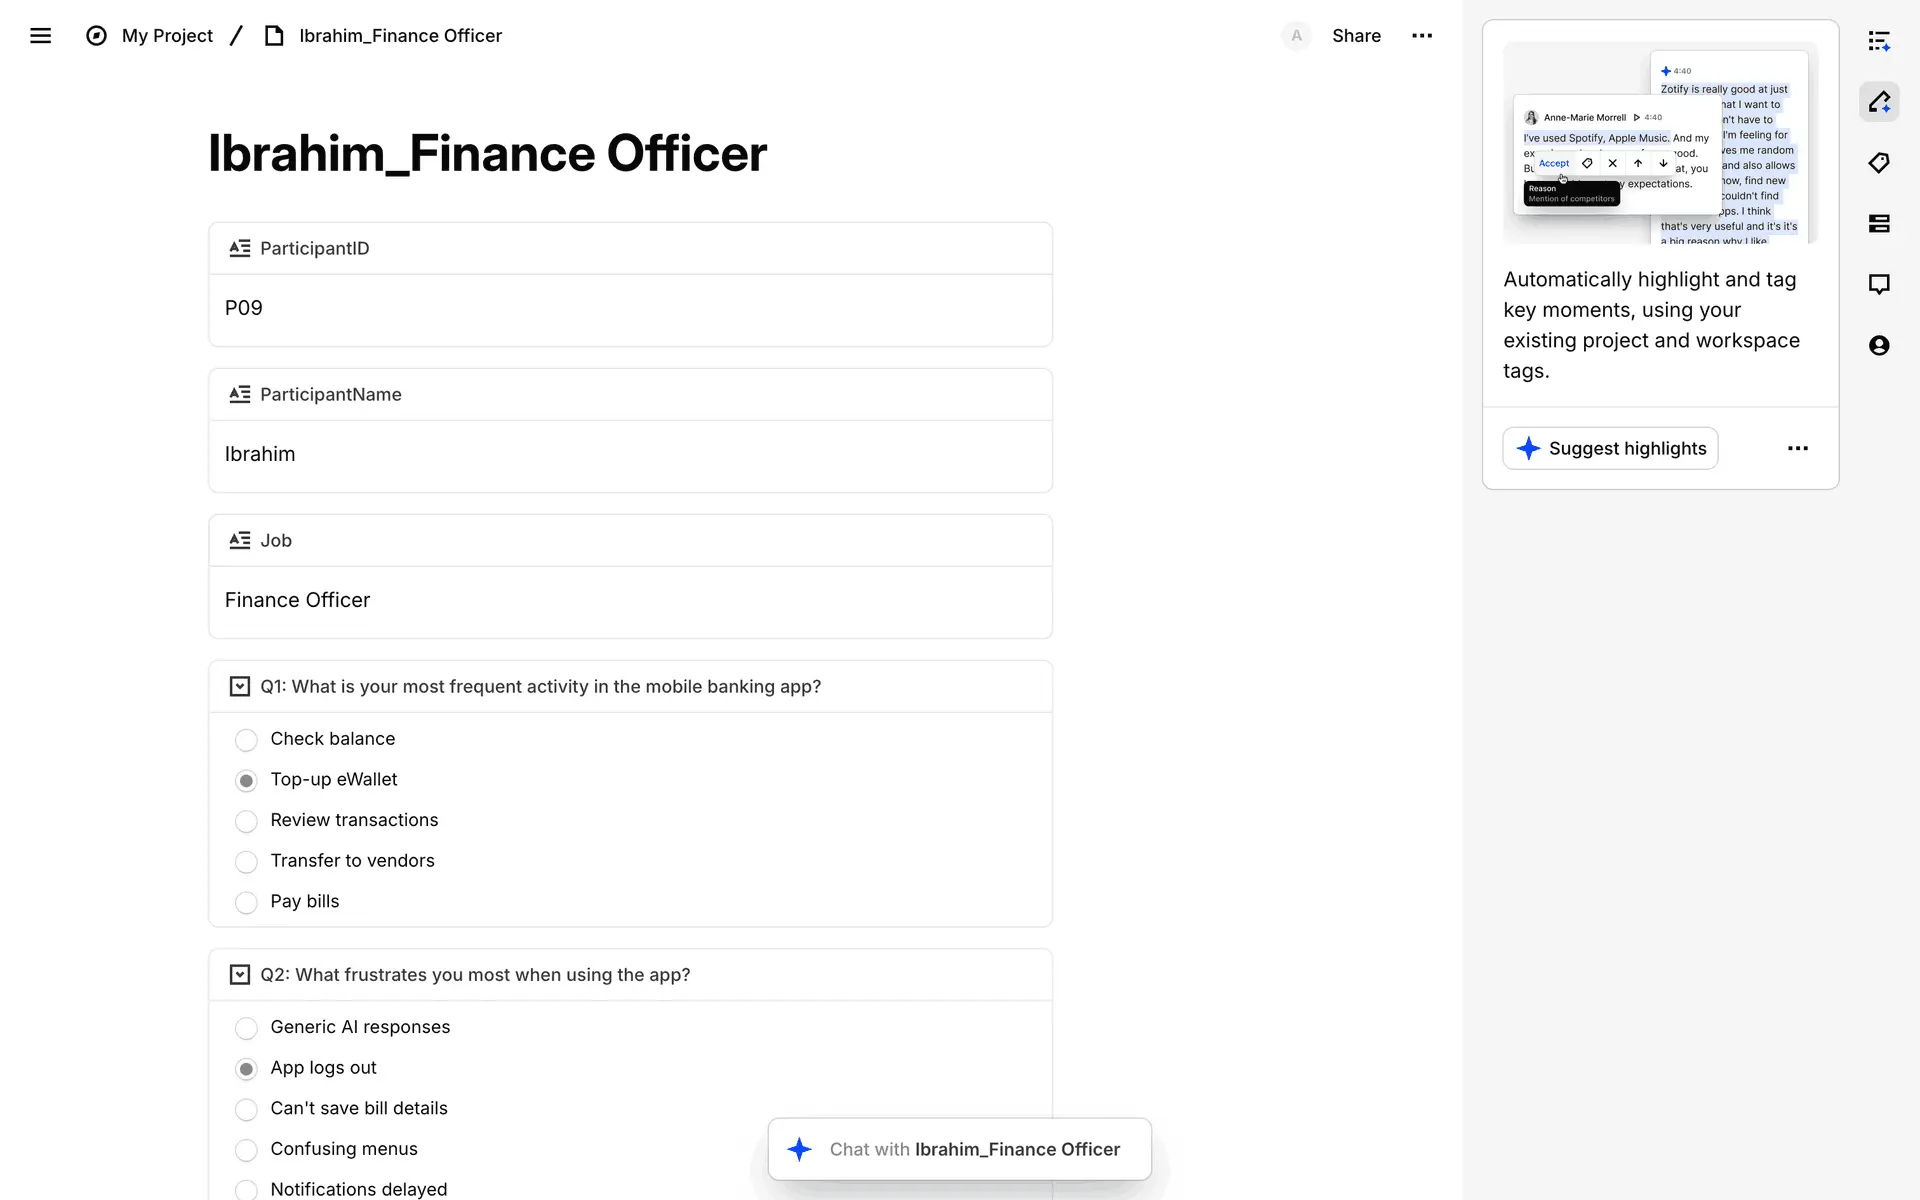
Task: Open the AI summary list icon
Action: pos(1879,41)
